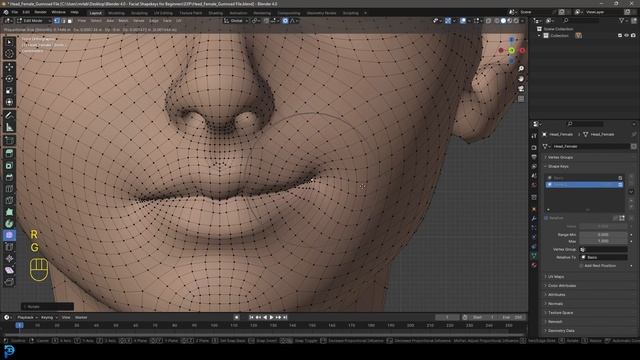Click the Range Min value field
The image size is (640, 360).
pos(603,235)
